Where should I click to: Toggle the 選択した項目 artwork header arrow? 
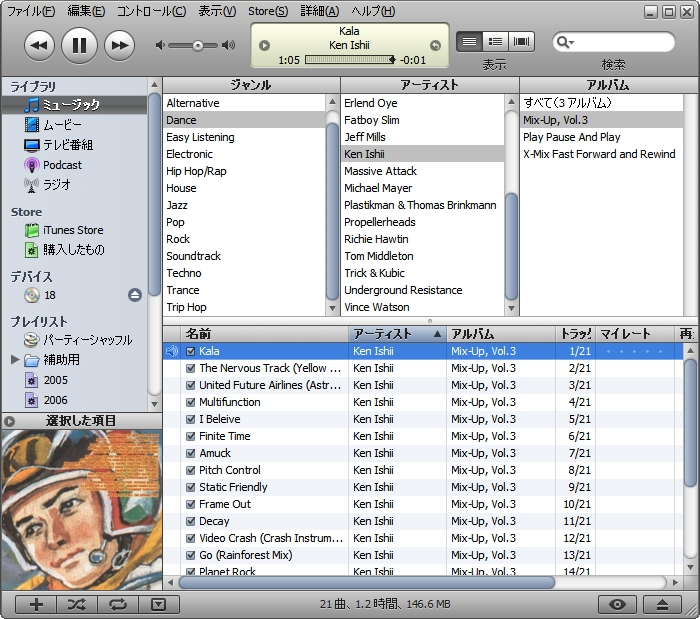tap(10, 421)
